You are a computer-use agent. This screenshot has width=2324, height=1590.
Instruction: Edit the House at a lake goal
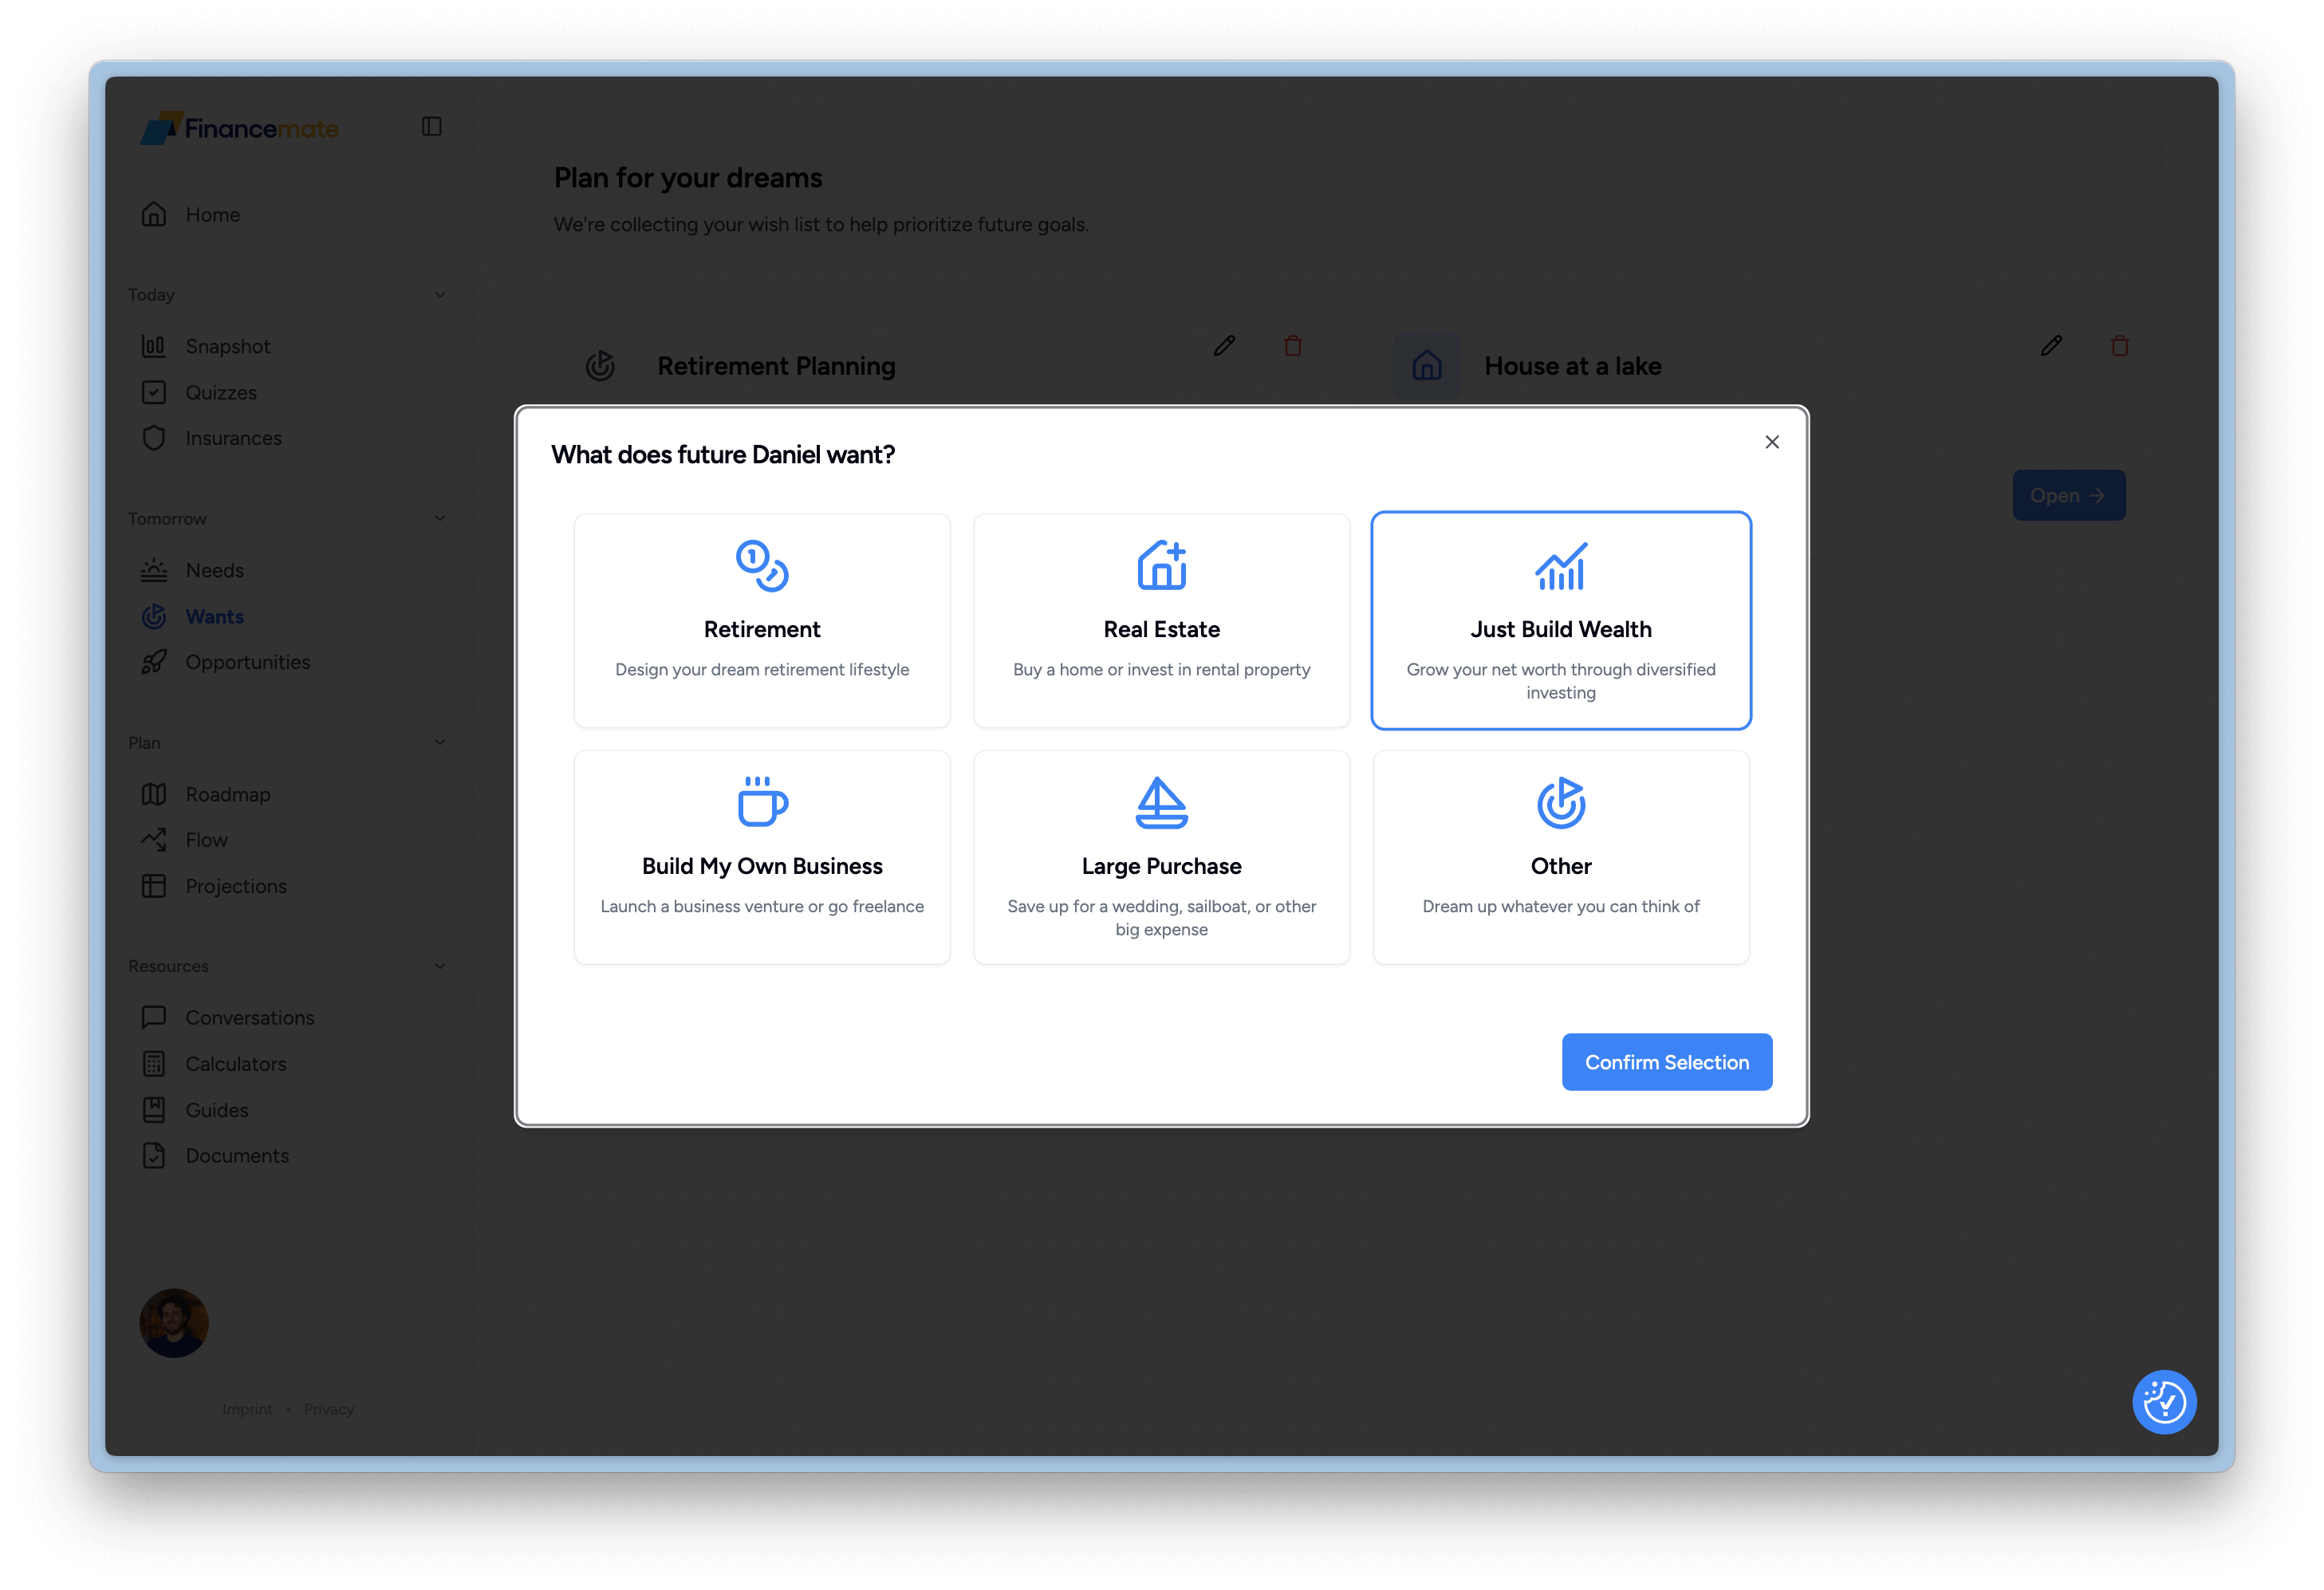tap(2051, 346)
